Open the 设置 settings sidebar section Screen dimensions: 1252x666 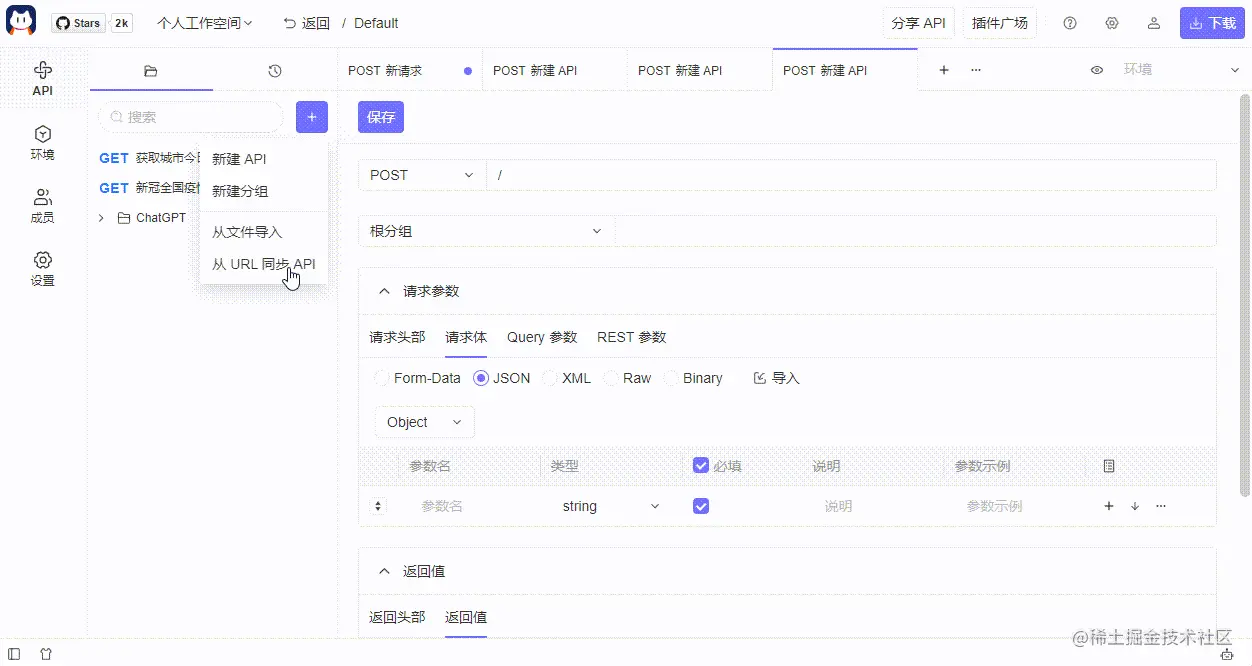click(x=43, y=269)
